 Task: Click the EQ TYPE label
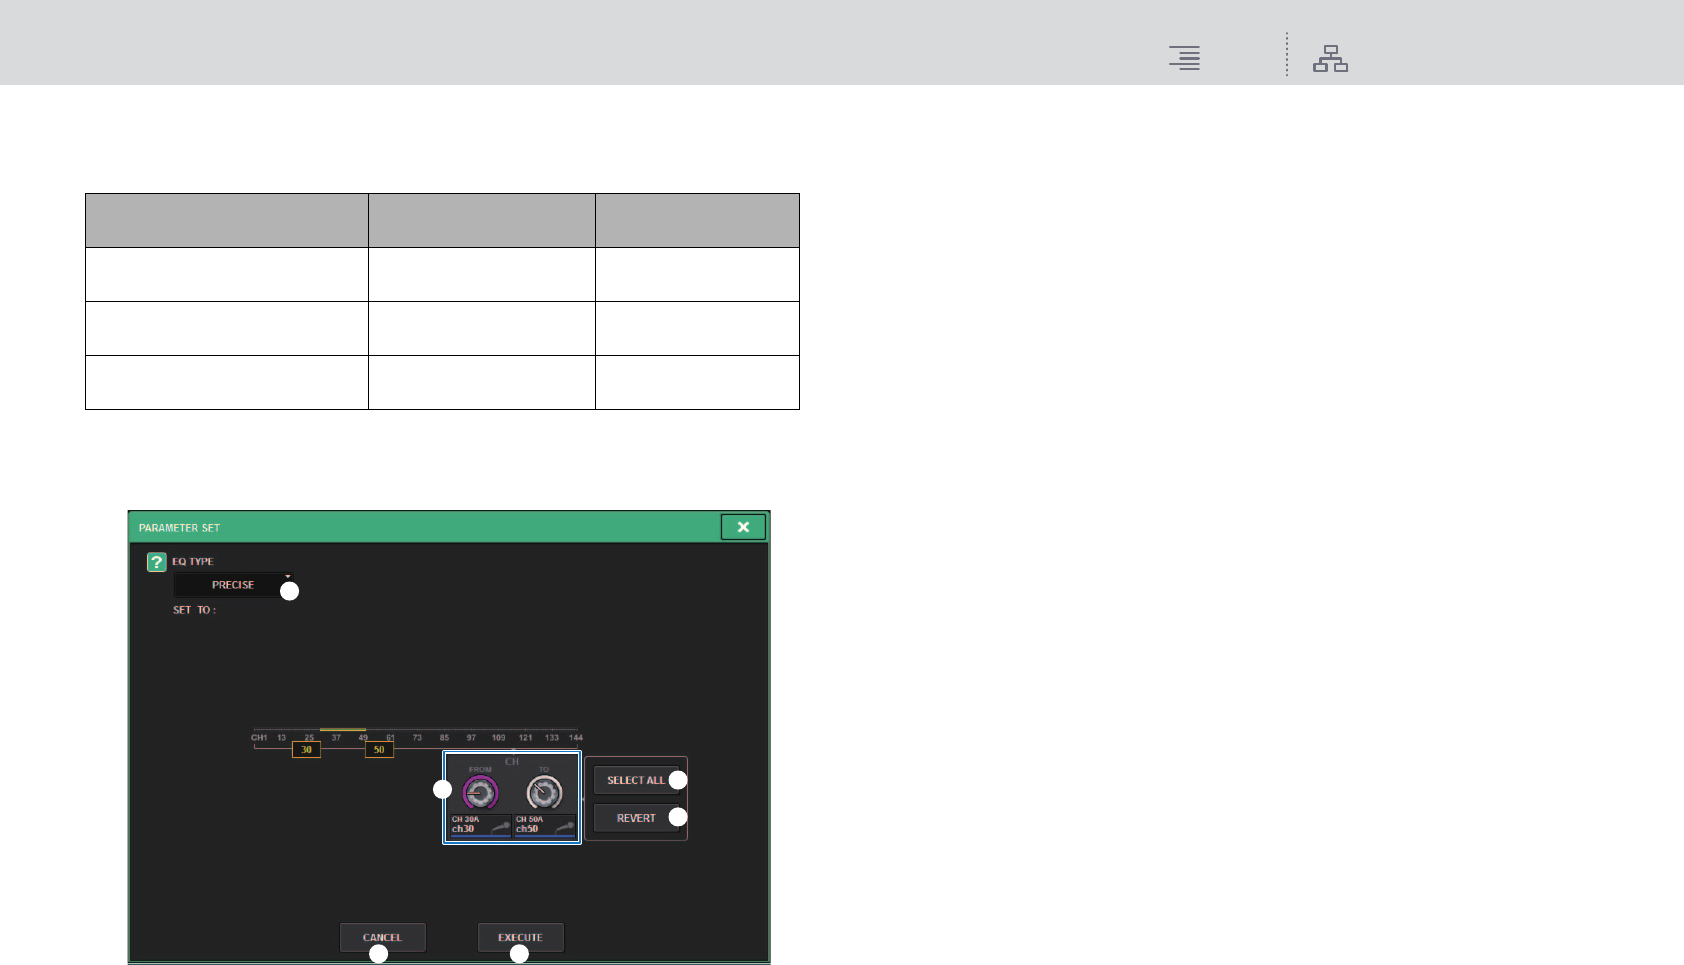[193, 562]
